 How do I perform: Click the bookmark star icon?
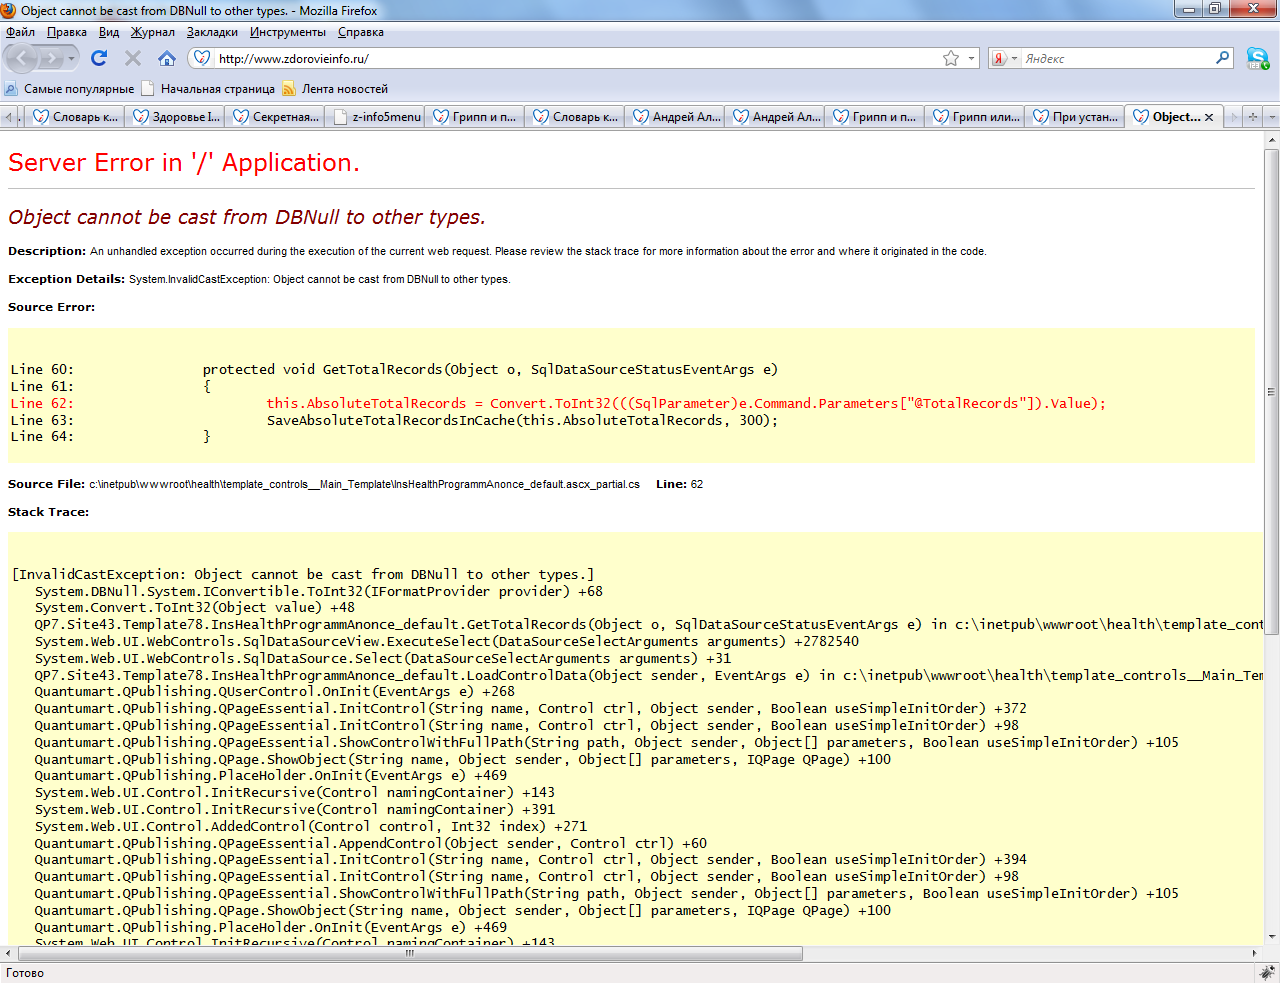click(951, 58)
